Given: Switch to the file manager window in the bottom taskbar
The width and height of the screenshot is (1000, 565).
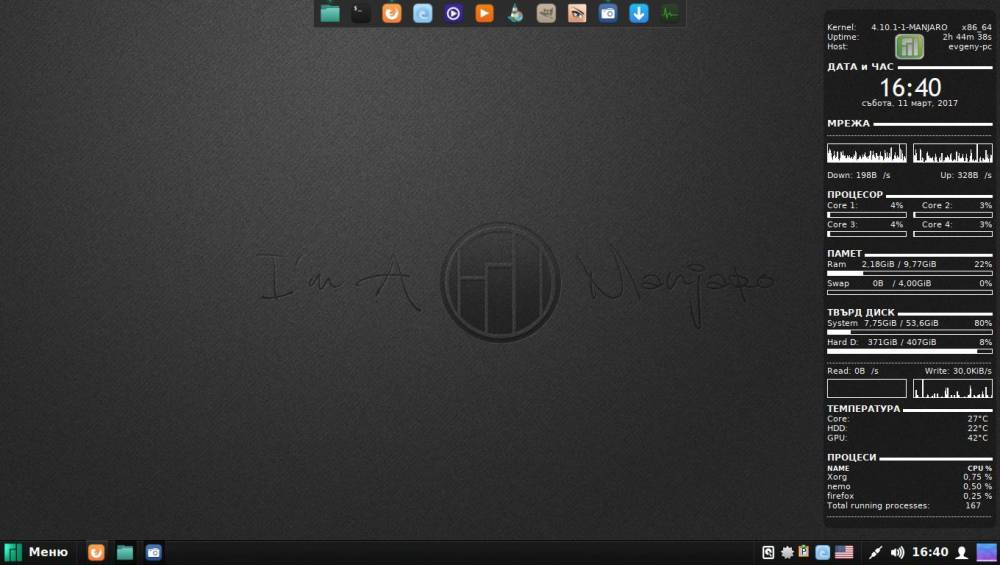Looking at the screenshot, I should (125, 552).
